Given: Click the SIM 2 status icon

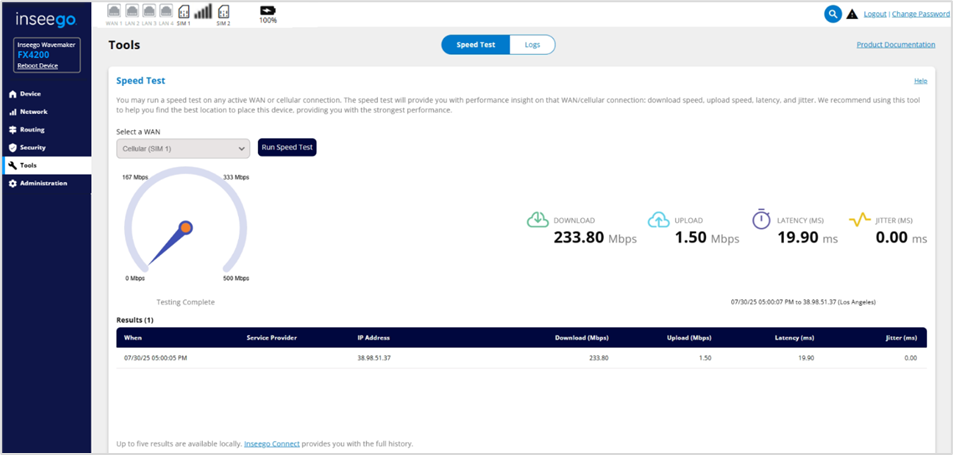Looking at the screenshot, I should [222, 12].
